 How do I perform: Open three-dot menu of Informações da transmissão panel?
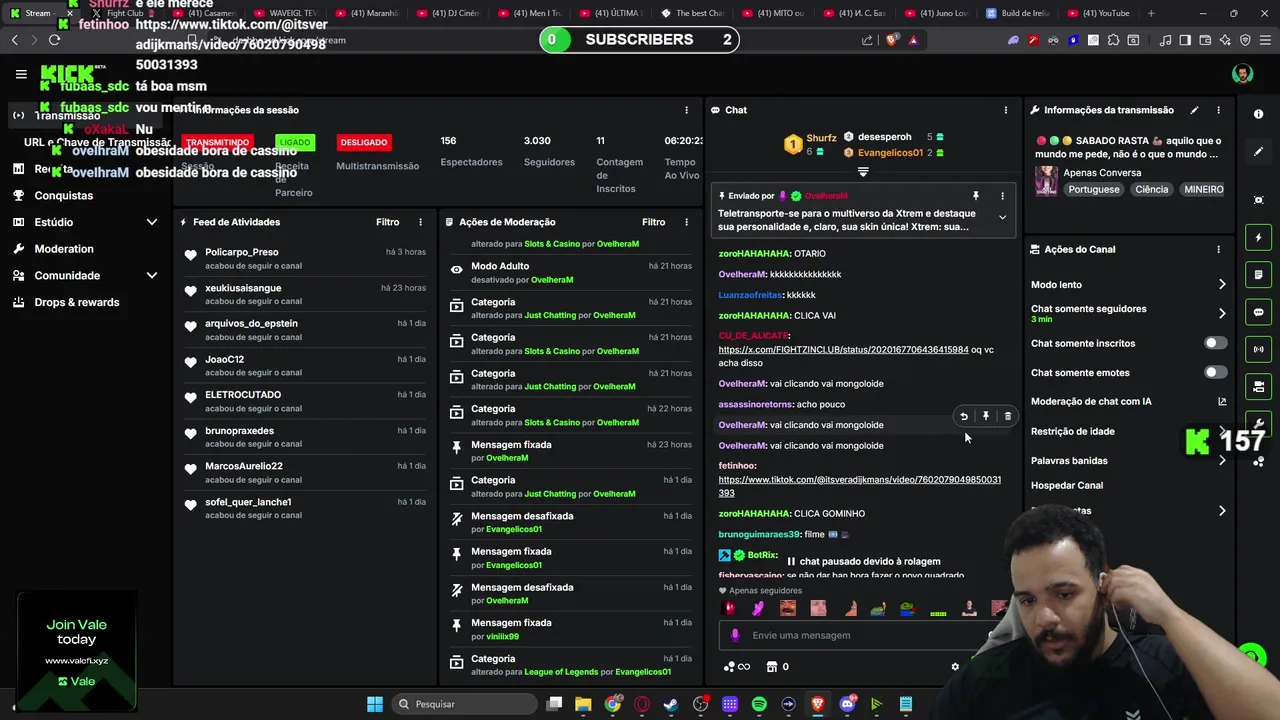(x=1218, y=110)
